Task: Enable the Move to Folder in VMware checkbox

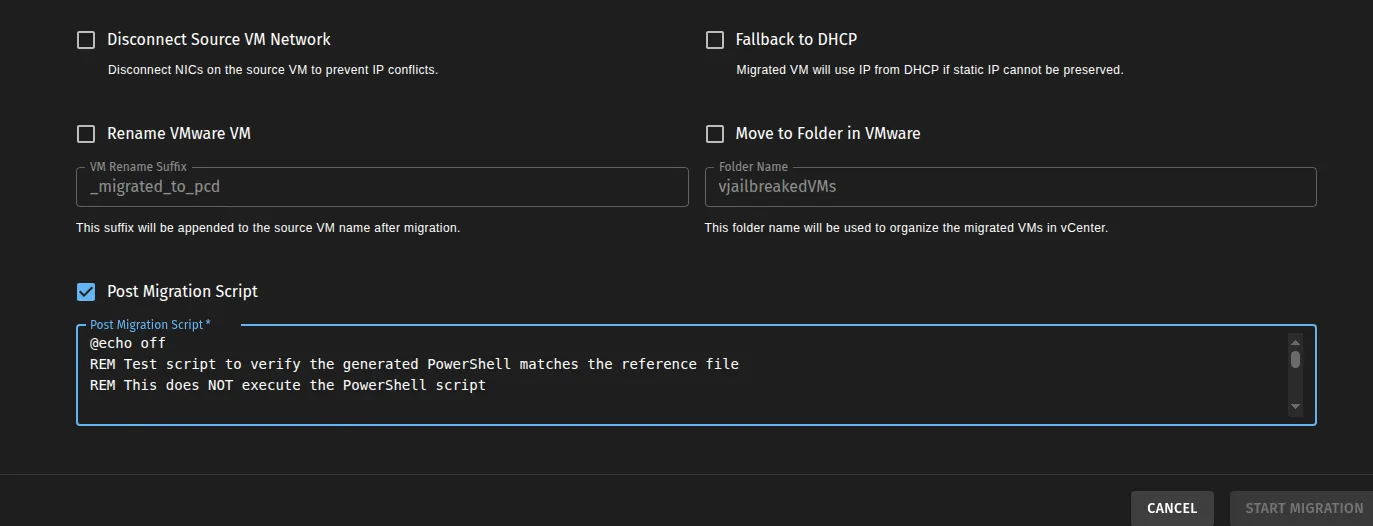Action: [715, 134]
